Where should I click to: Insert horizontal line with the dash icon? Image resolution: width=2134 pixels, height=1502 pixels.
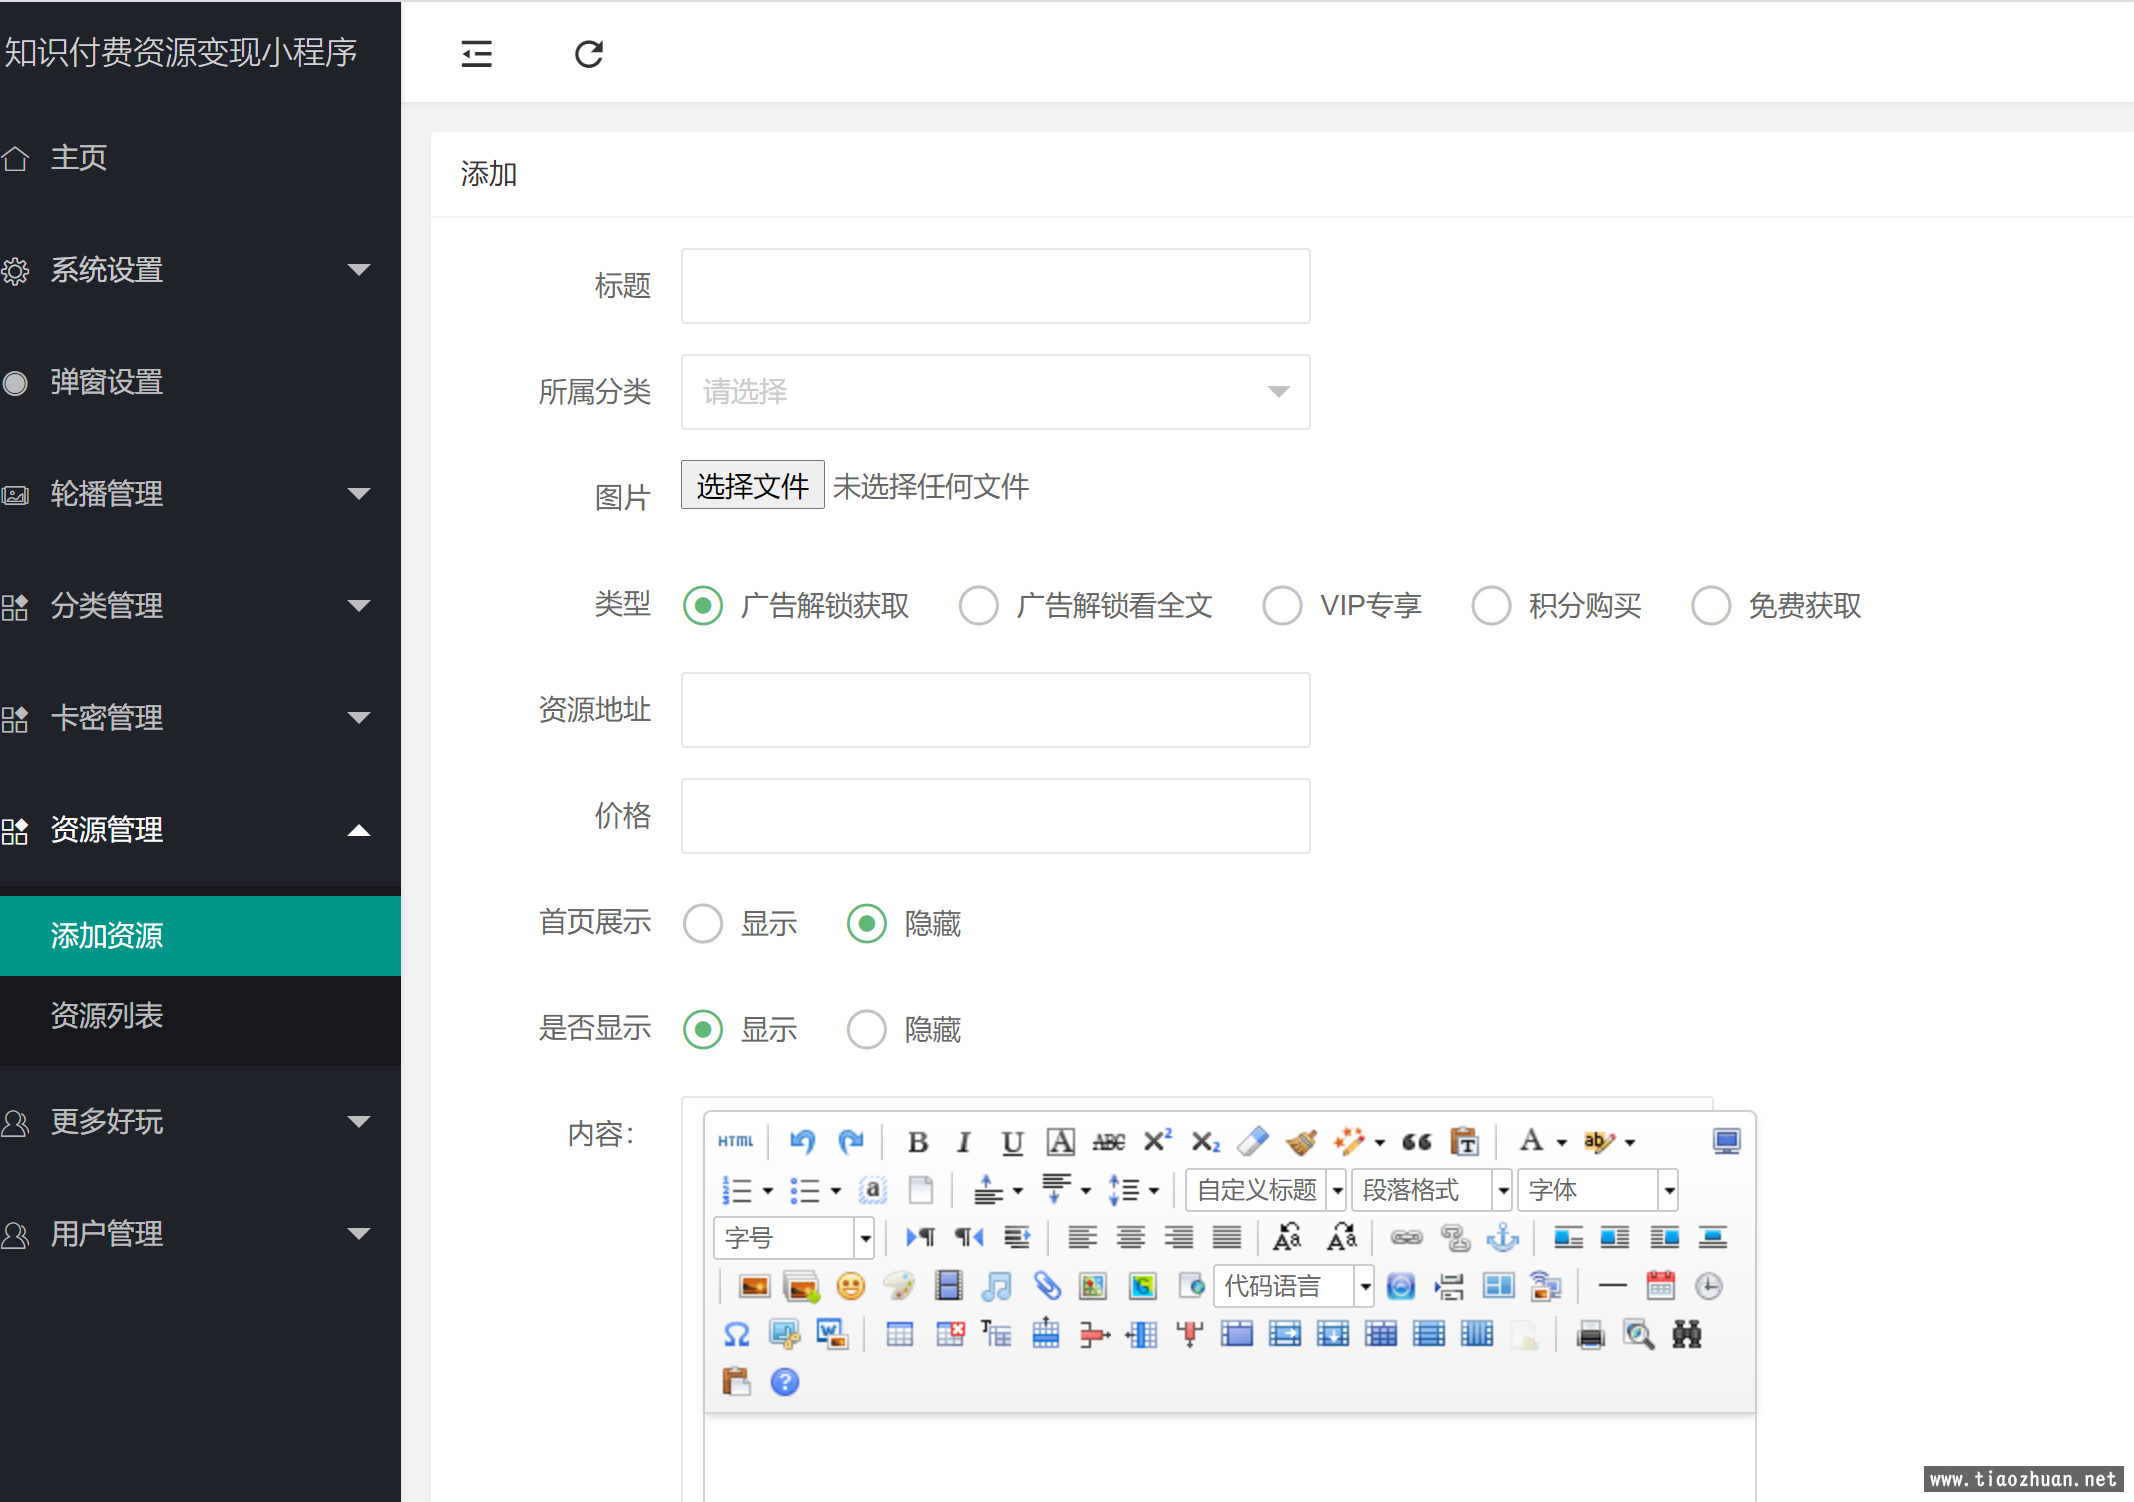click(1612, 1286)
